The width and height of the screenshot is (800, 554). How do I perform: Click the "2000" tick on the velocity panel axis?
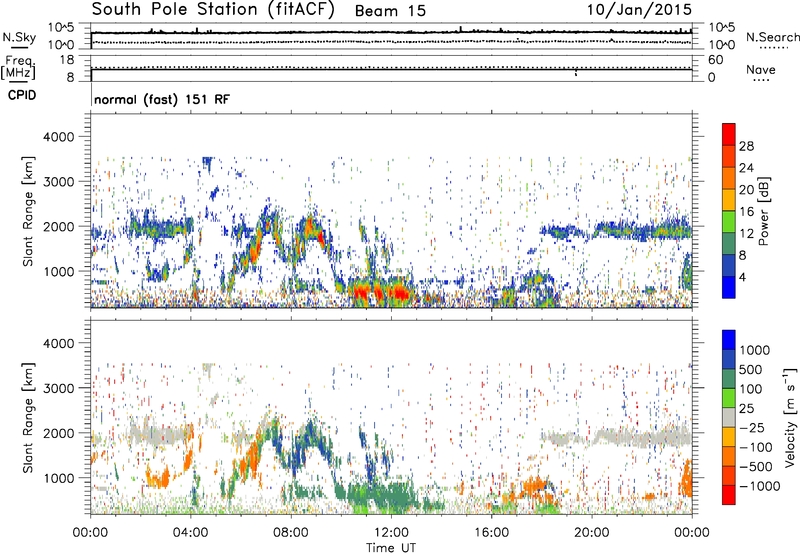(58, 433)
